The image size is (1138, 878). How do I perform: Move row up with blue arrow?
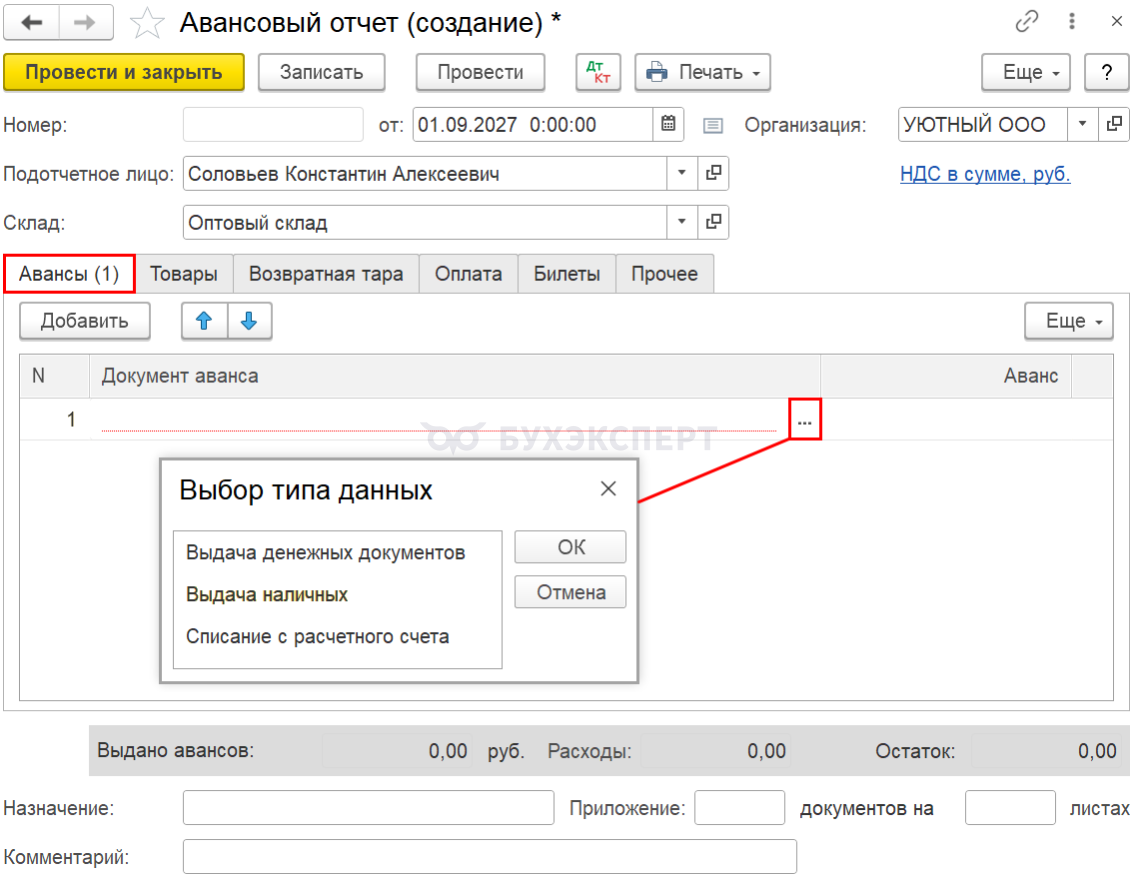point(204,321)
